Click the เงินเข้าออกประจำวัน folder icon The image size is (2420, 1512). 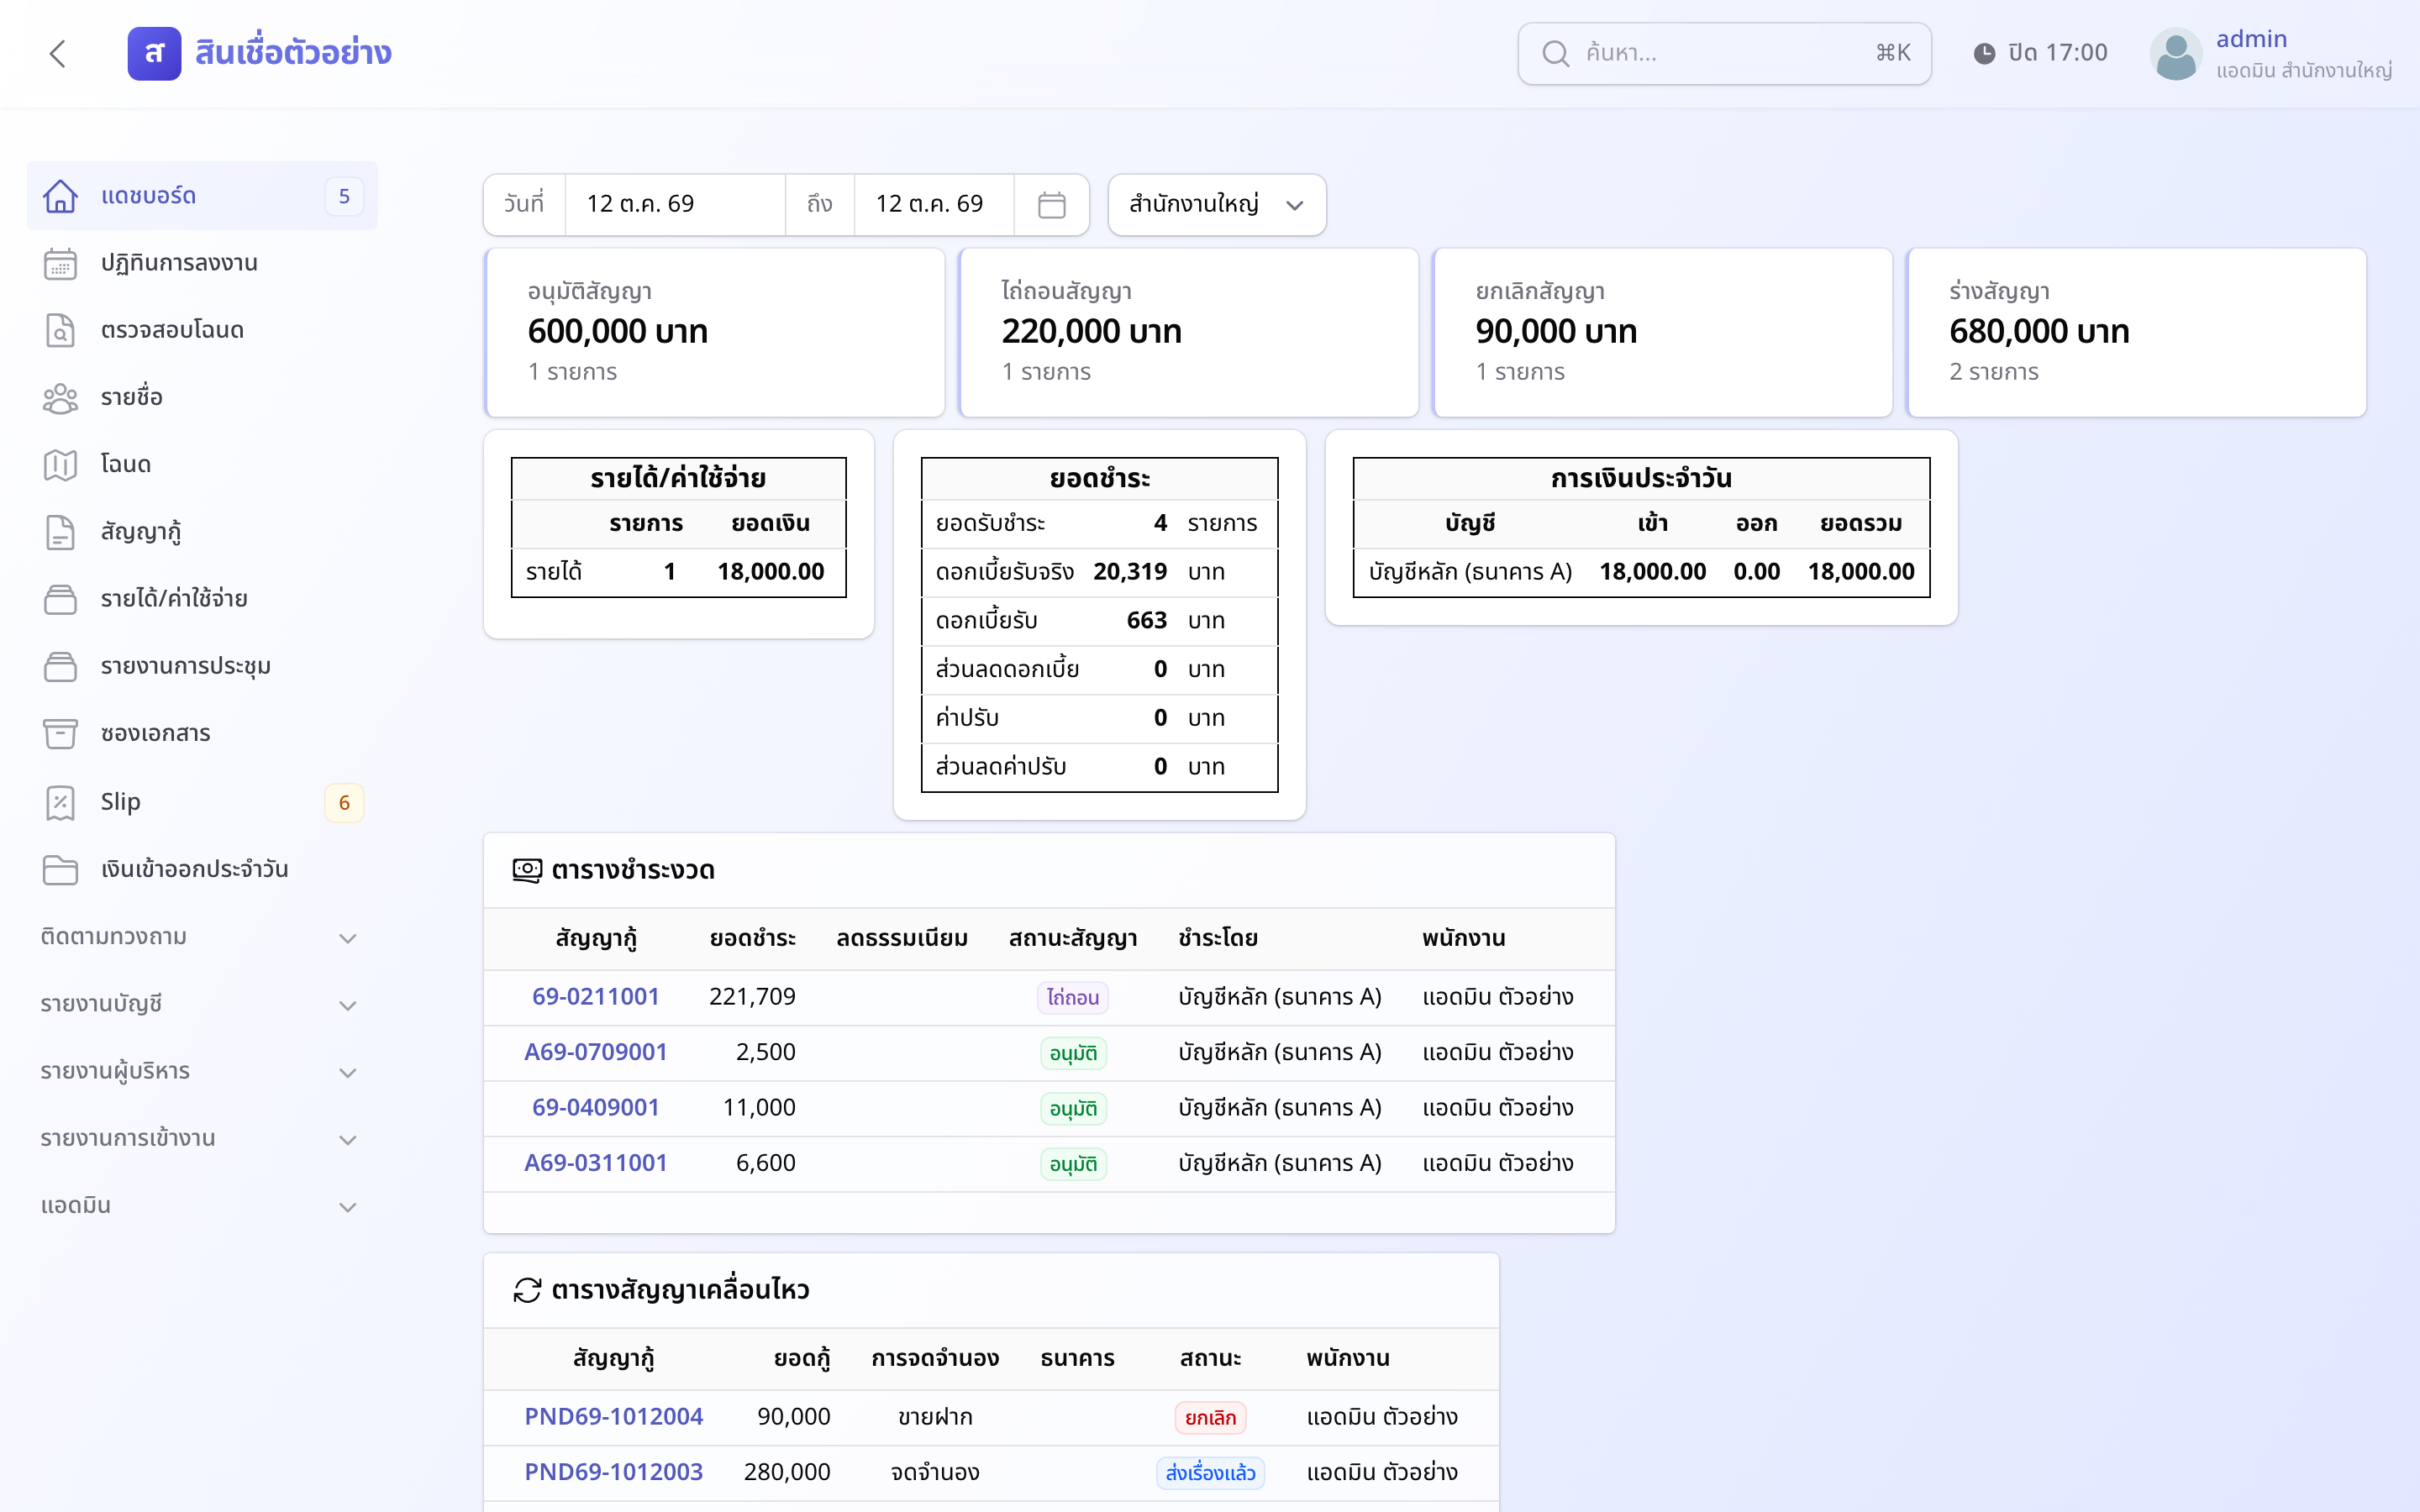[60, 869]
